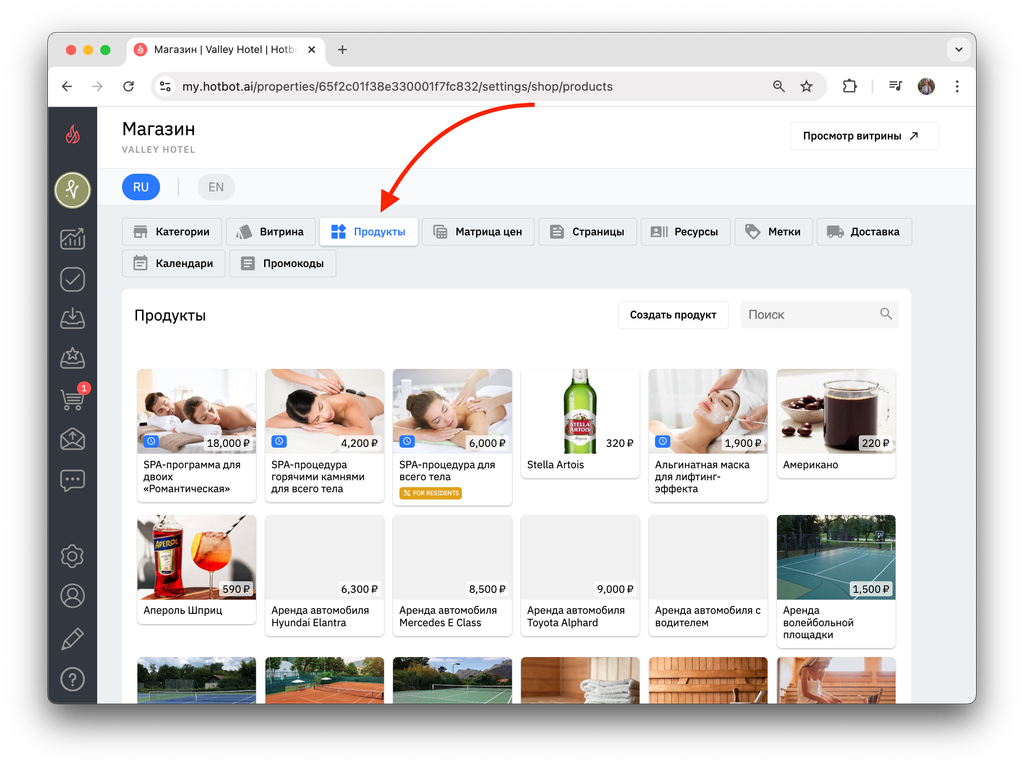Open the Категории tab

172,232
